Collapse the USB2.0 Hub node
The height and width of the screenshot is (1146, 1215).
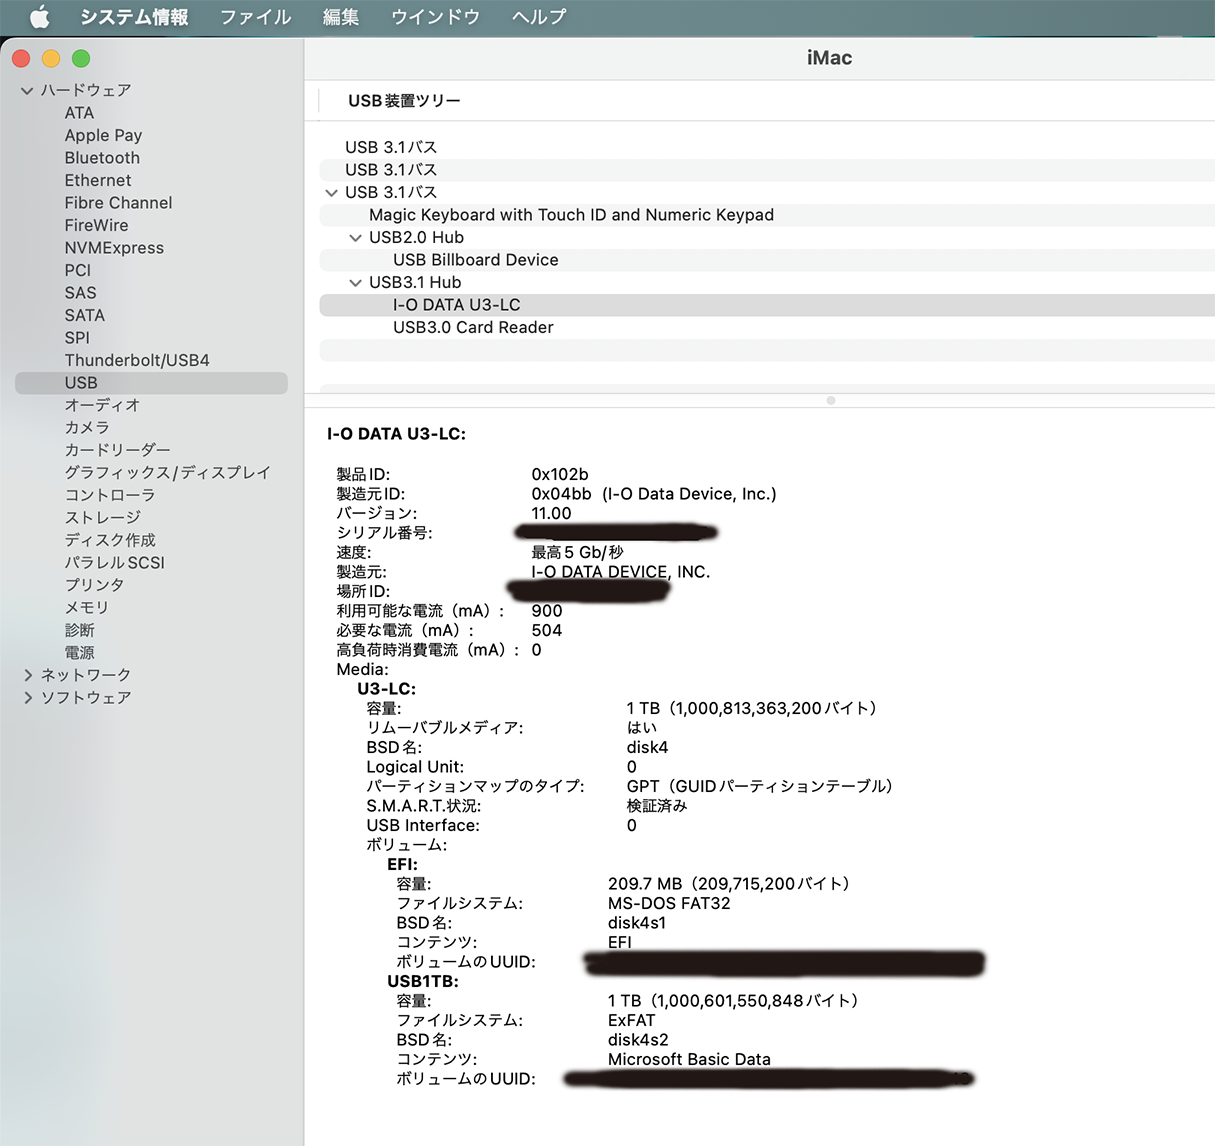point(355,238)
